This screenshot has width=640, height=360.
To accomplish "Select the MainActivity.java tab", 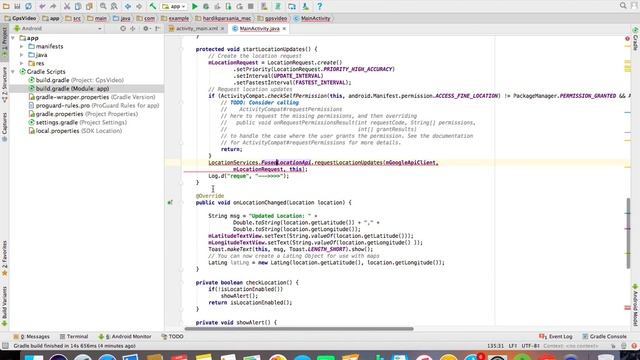I will [259, 29].
